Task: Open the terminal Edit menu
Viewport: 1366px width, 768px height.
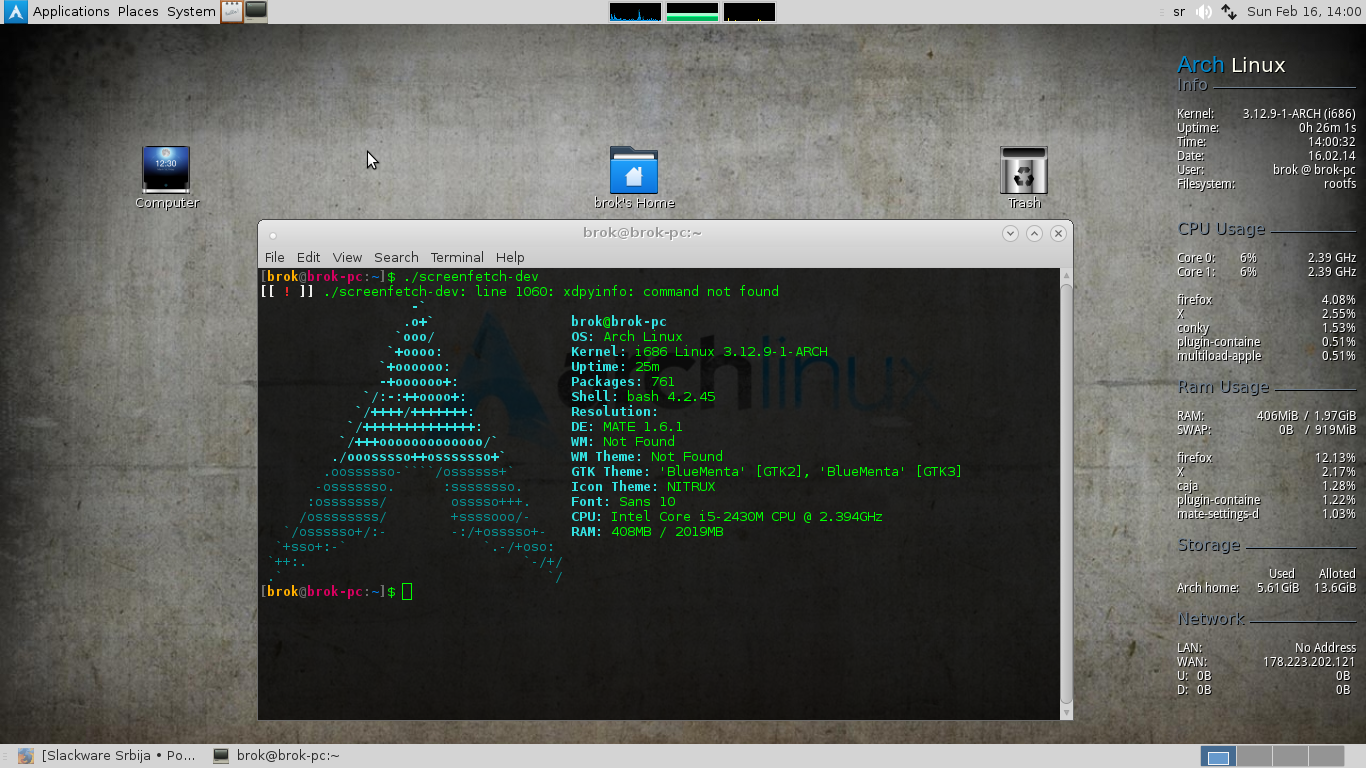Action: coord(308,257)
